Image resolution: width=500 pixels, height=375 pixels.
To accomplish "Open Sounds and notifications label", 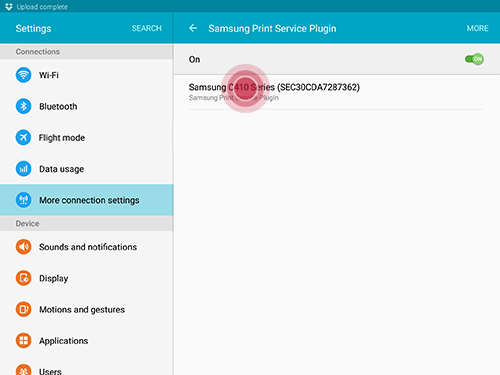I will (x=88, y=247).
